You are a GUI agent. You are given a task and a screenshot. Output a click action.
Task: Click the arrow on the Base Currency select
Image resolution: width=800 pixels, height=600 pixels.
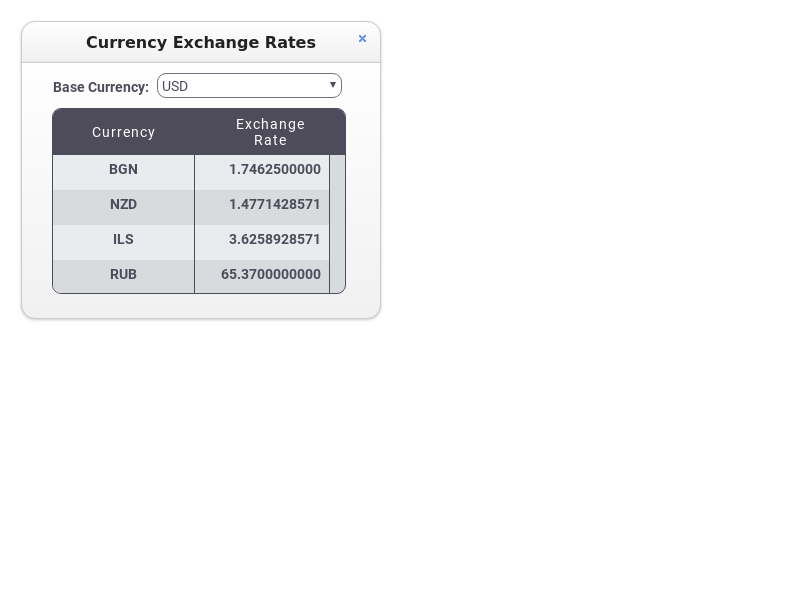point(333,85)
